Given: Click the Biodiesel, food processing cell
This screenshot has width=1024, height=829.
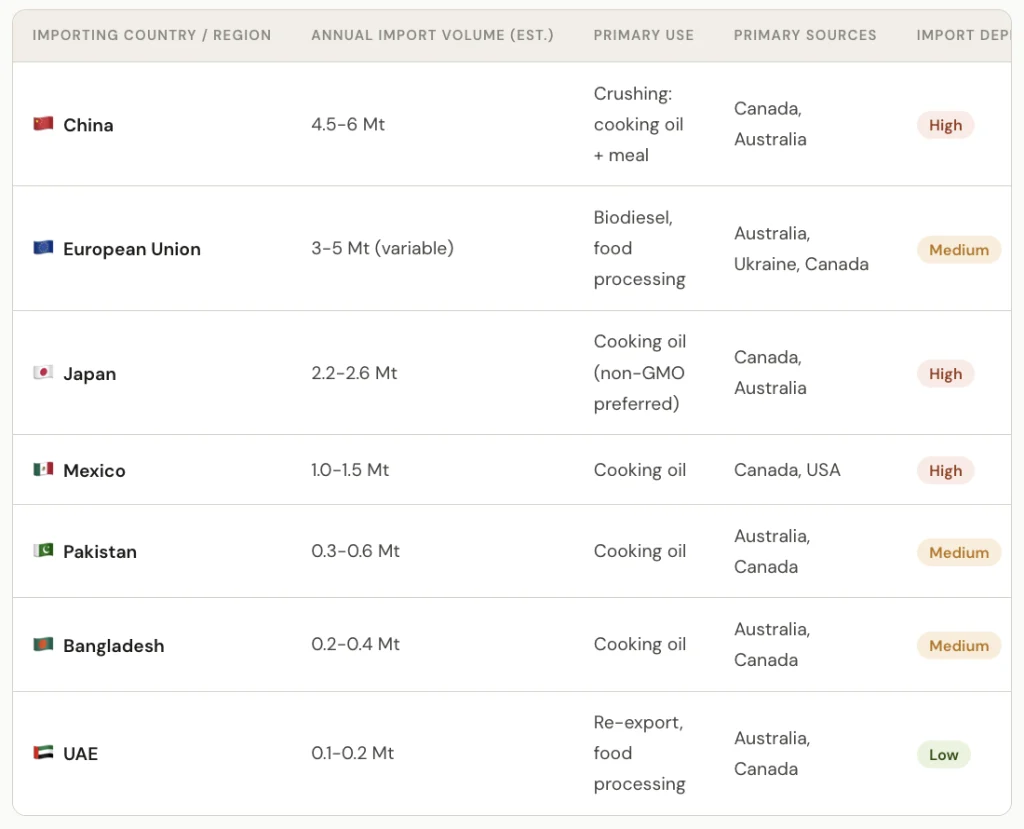Looking at the screenshot, I should point(639,248).
